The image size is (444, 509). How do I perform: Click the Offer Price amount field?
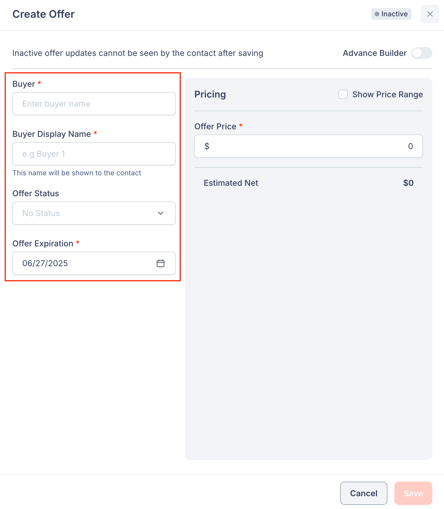pos(308,146)
